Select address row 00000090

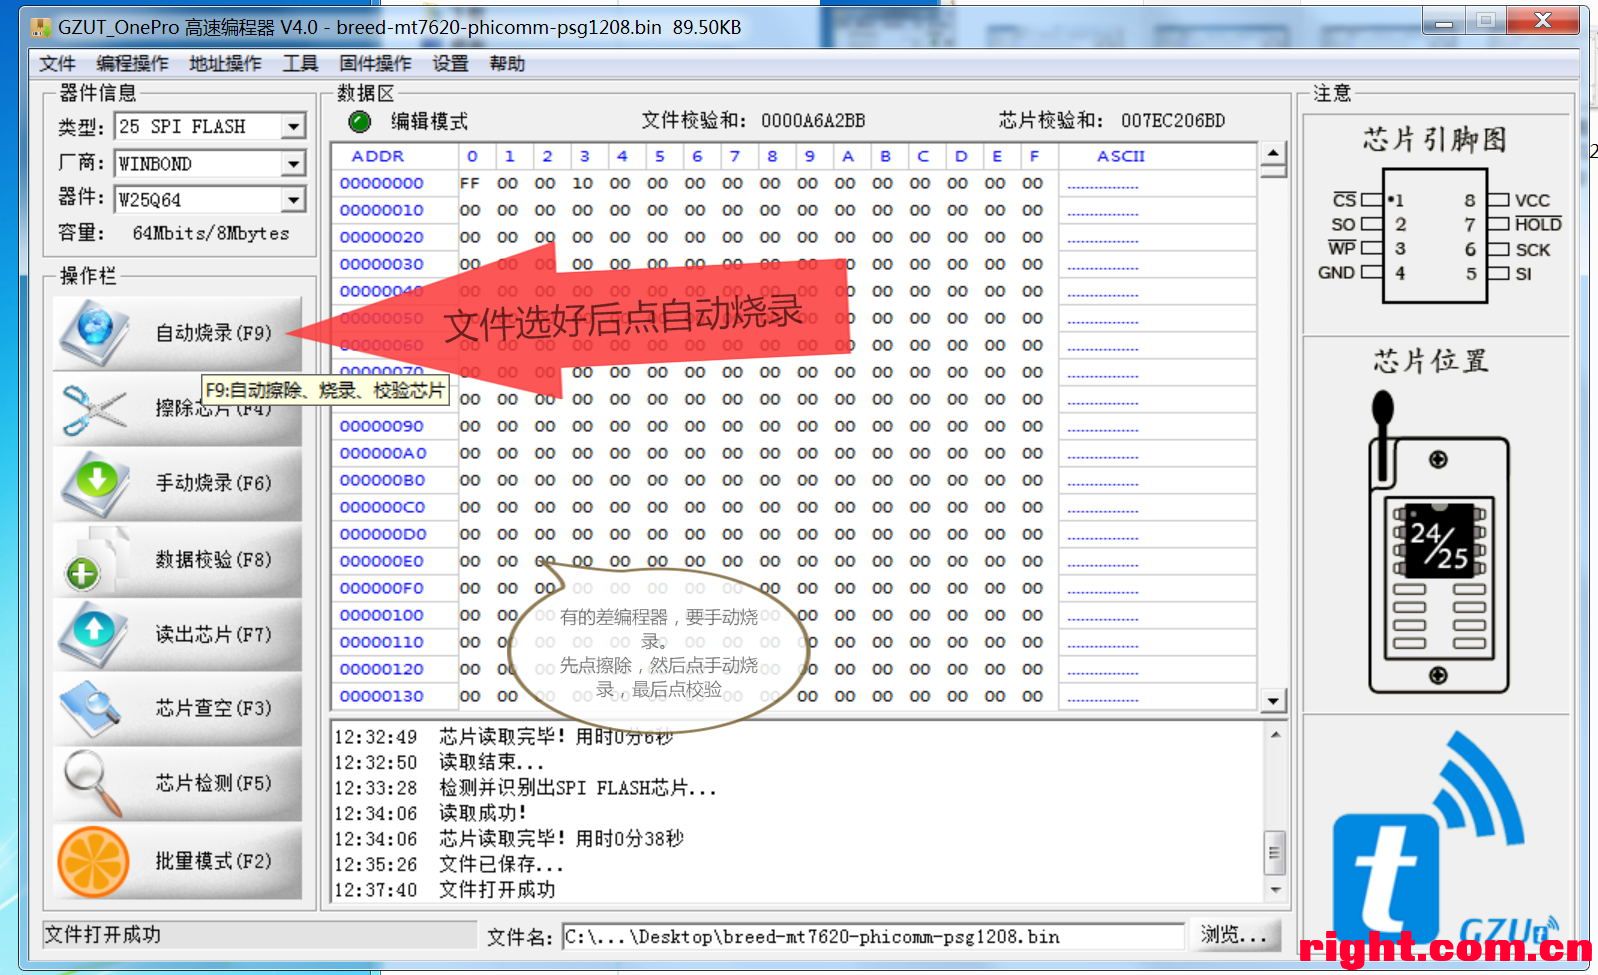click(381, 426)
